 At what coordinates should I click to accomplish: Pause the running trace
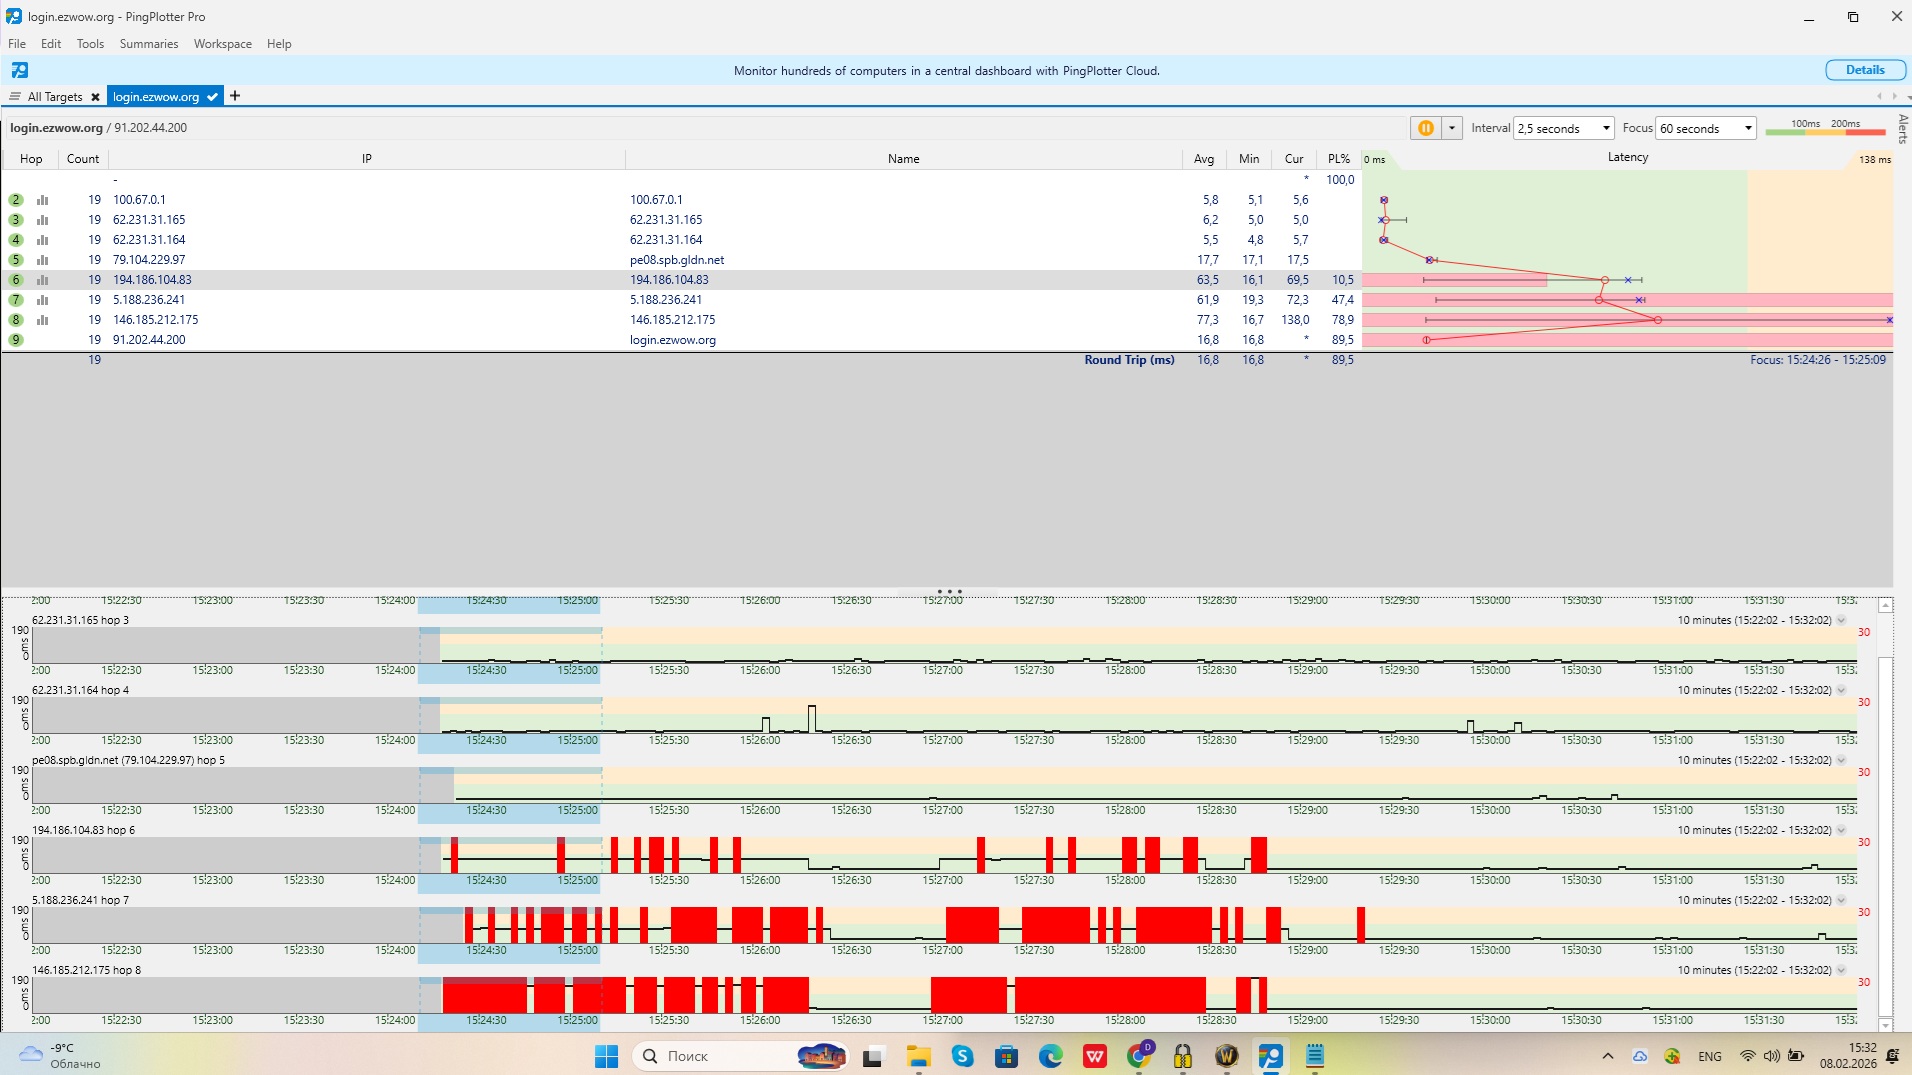tap(1425, 128)
